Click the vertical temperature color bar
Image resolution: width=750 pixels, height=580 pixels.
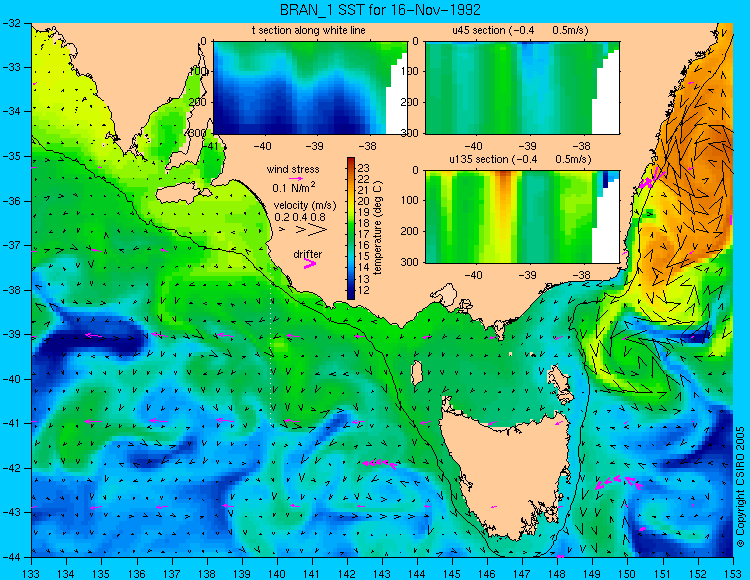[x=351, y=228]
